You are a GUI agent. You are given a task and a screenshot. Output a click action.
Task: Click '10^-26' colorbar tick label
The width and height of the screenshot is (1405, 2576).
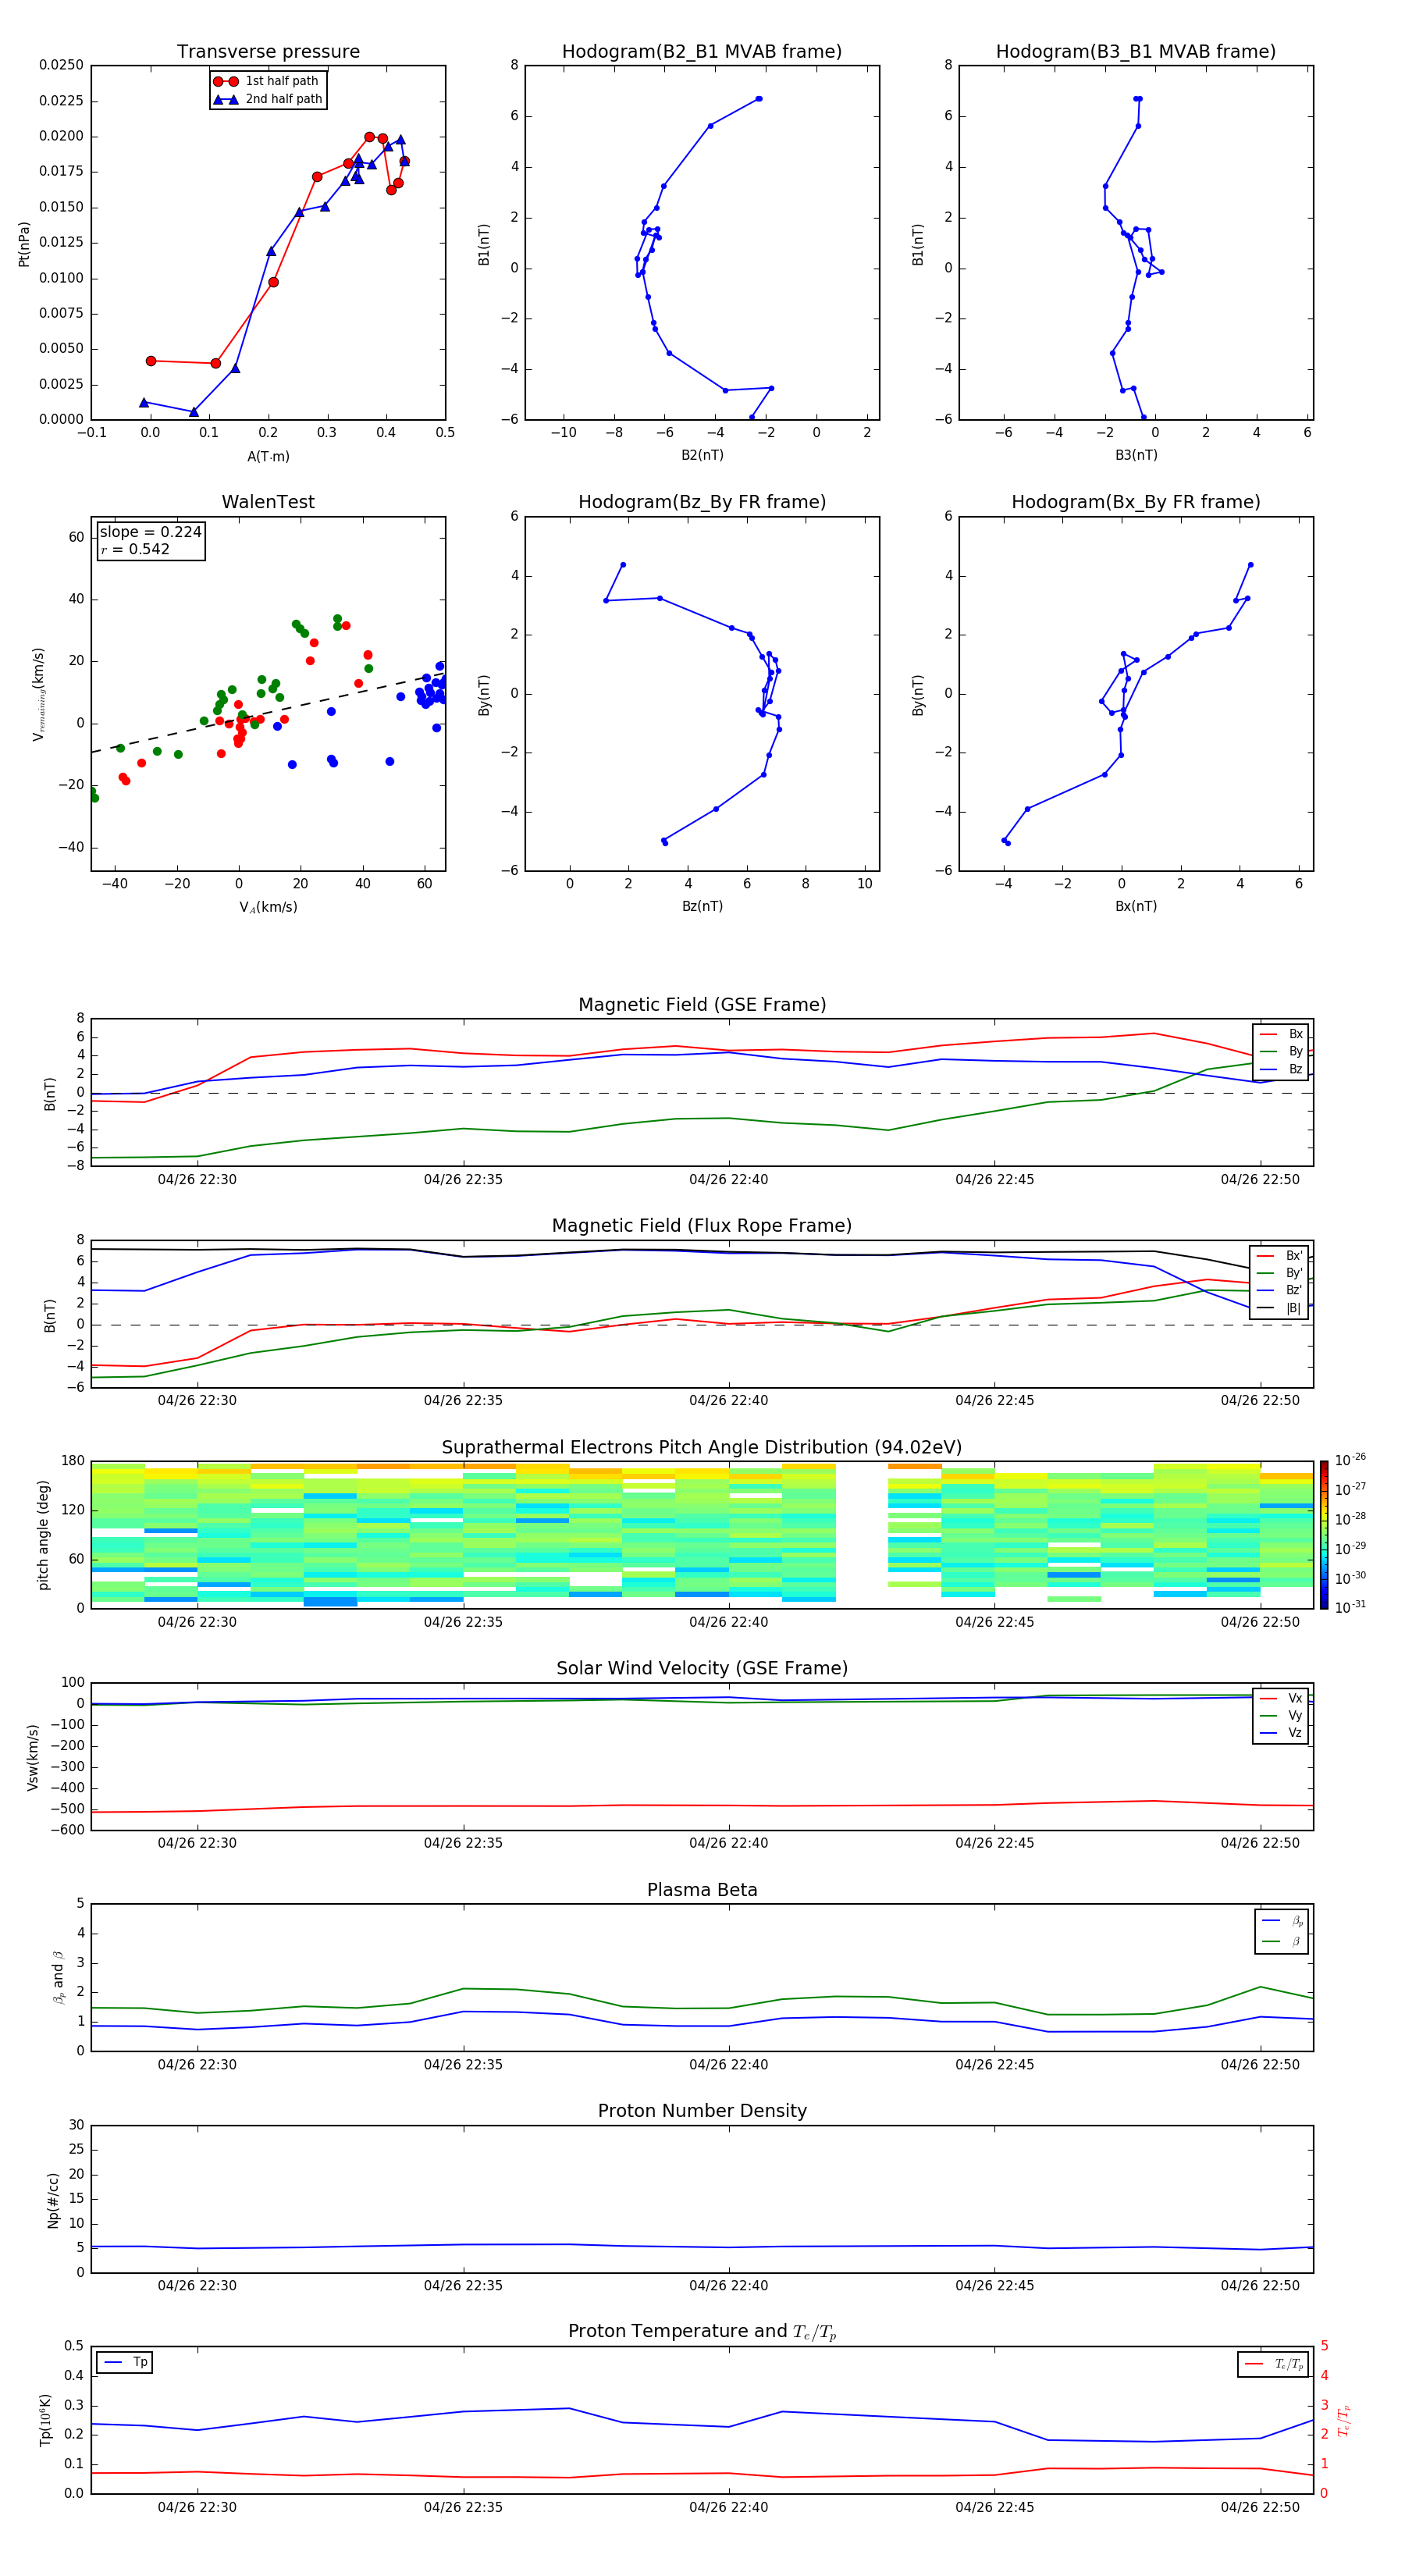pyautogui.click(x=1350, y=1460)
